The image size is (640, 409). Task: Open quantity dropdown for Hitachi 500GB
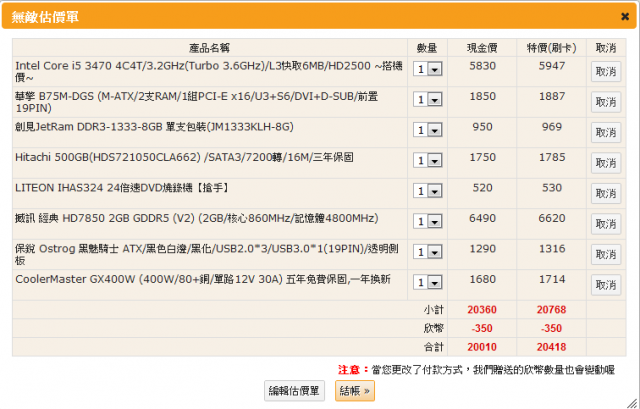point(427,160)
